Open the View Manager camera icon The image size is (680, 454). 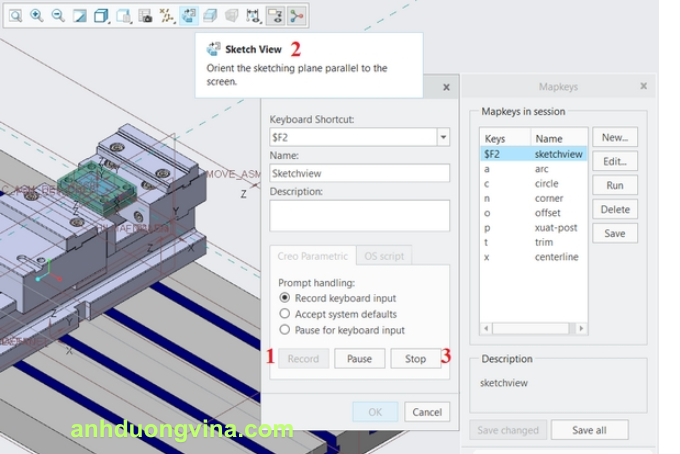145,15
